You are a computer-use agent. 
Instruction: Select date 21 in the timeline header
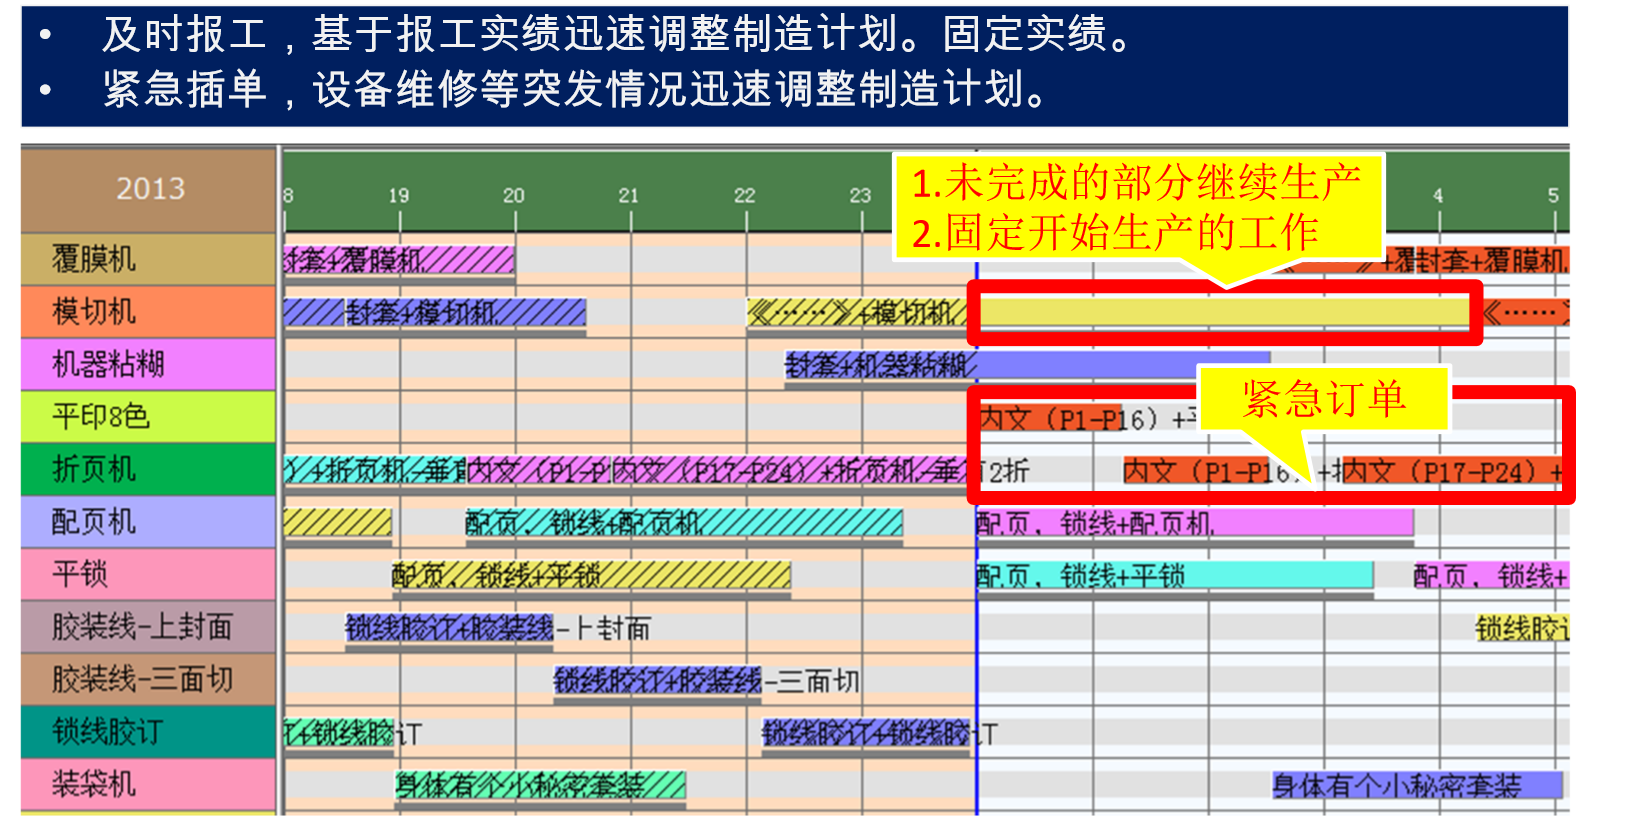click(628, 196)
